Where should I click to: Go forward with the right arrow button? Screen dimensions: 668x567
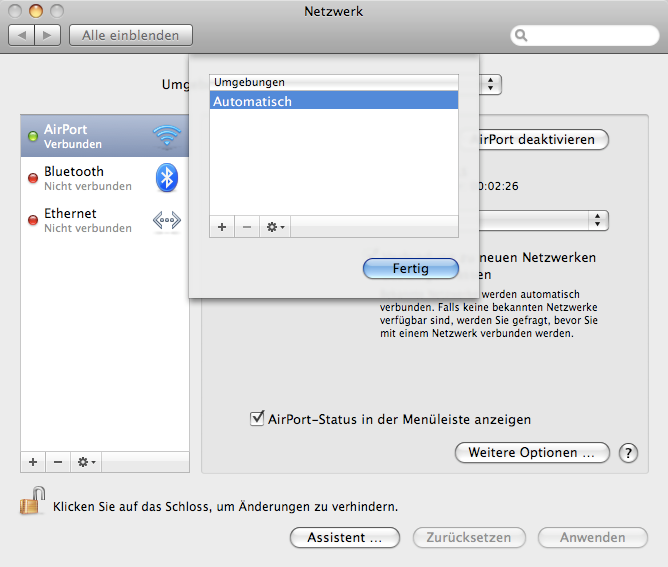tap(48, 35)
